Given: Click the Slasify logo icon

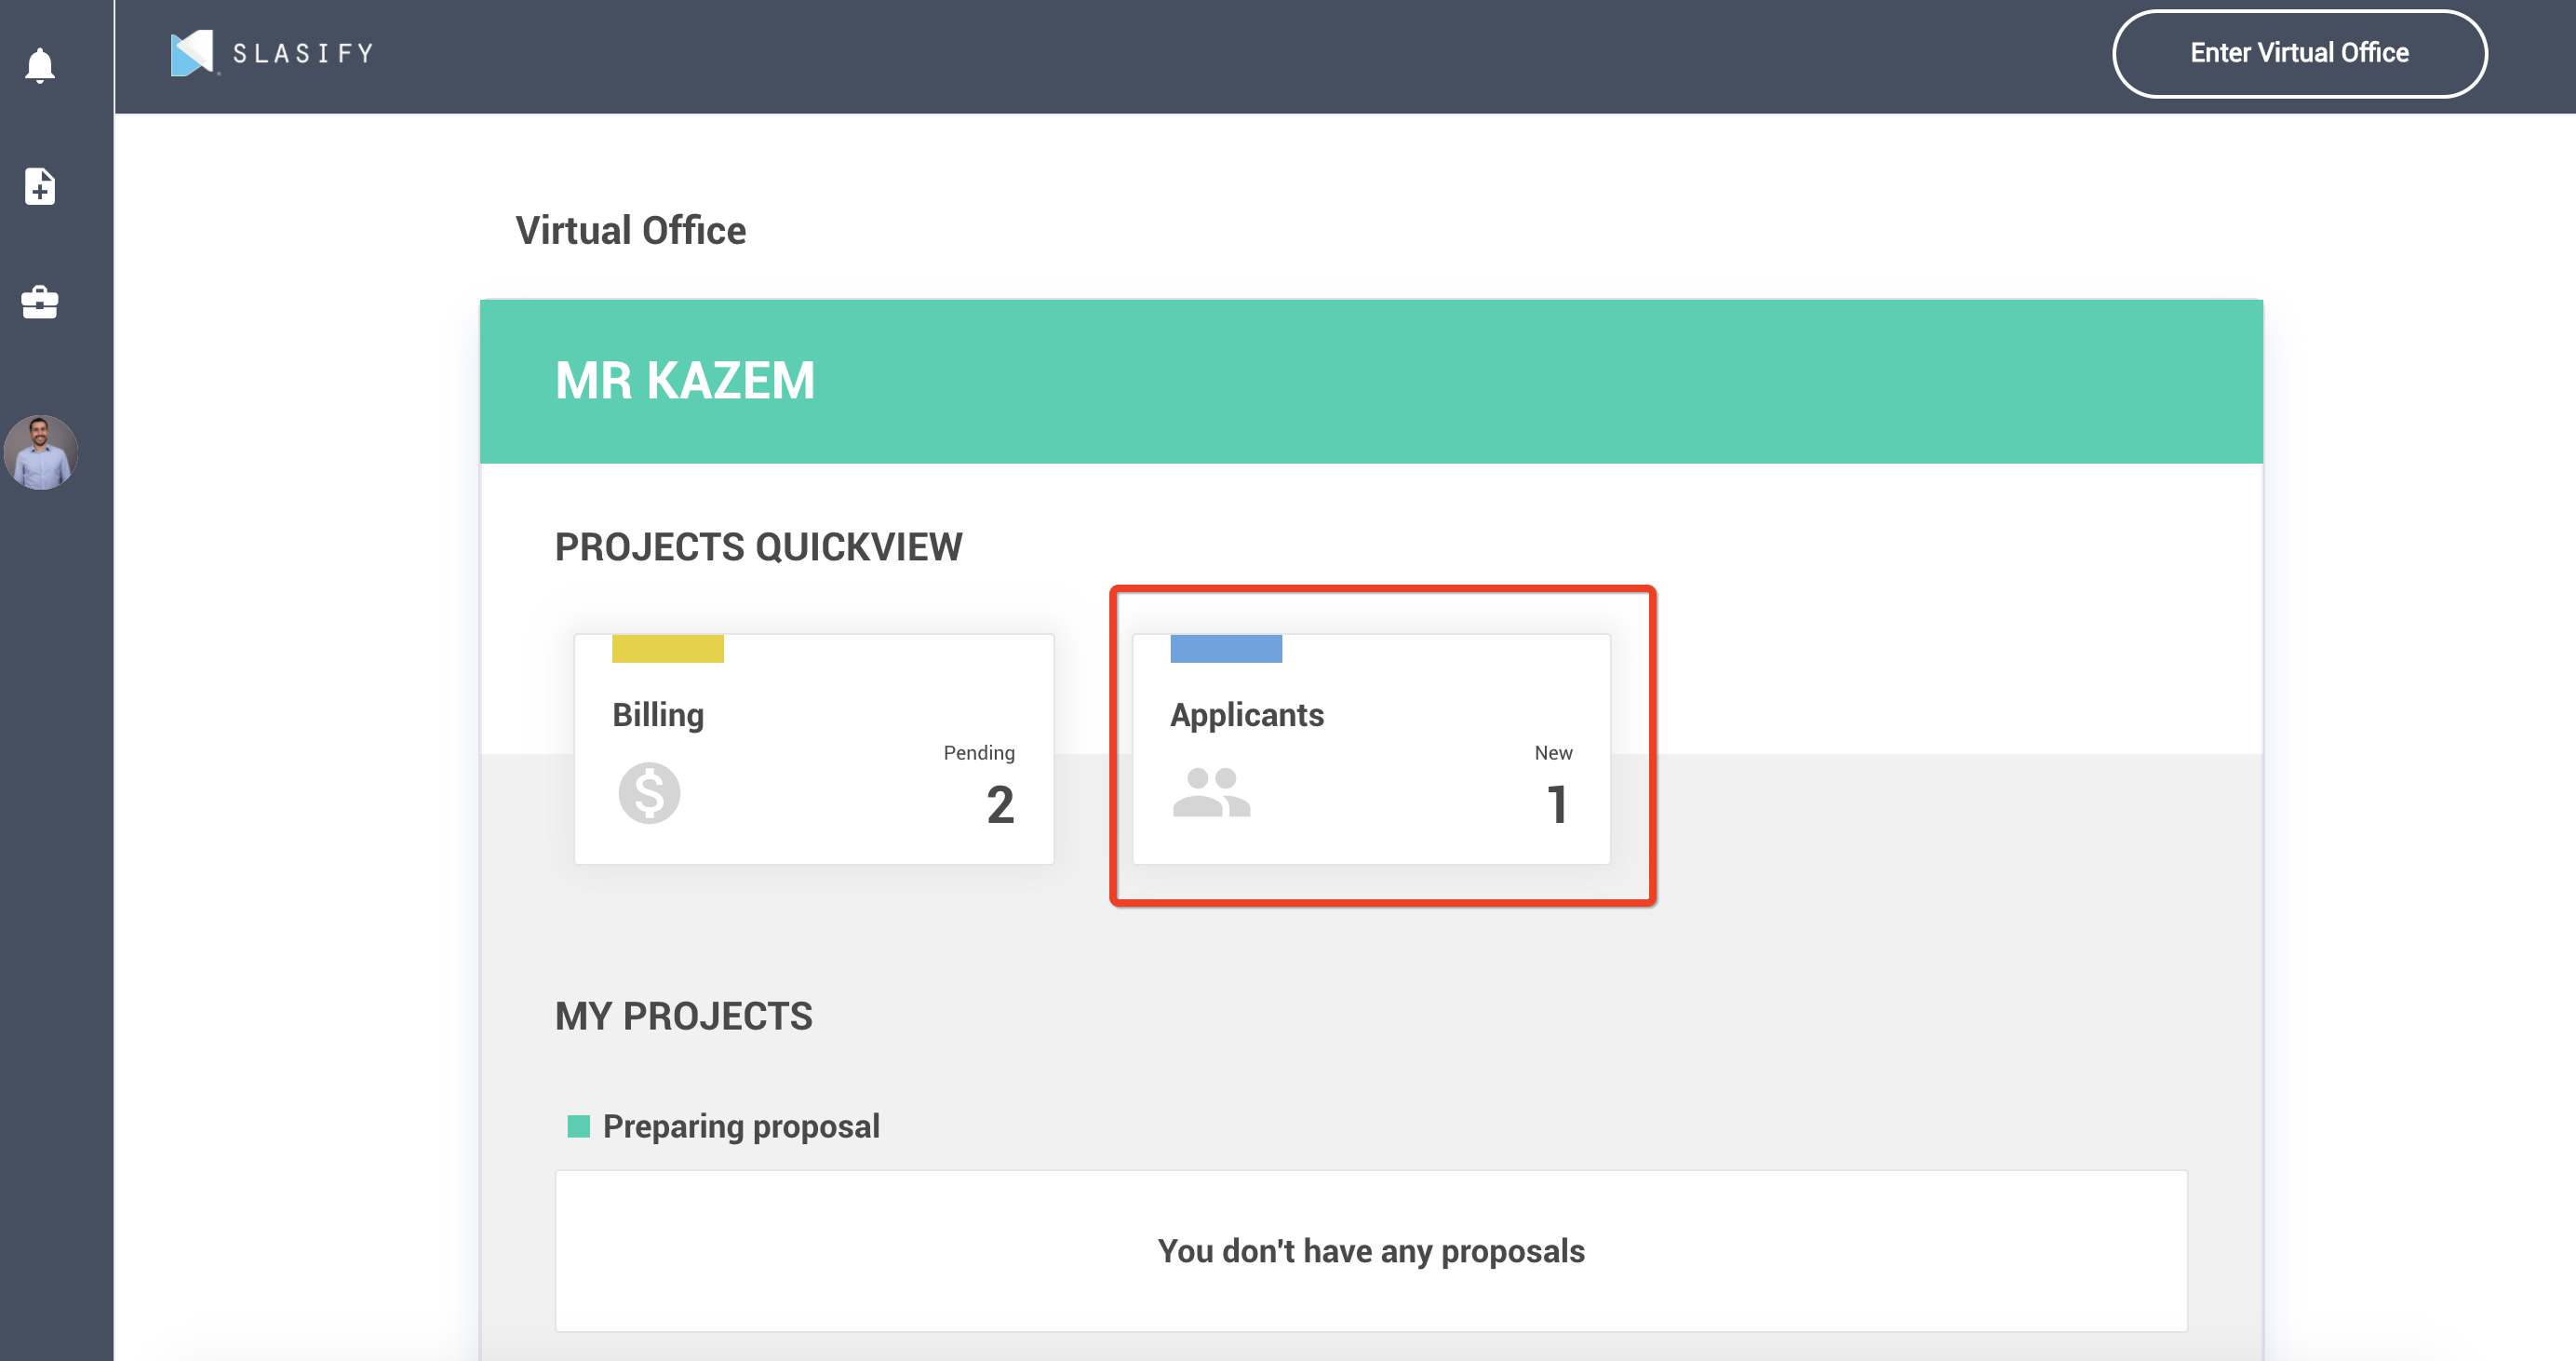Looking at the screenshot, I should click(191, 53).
